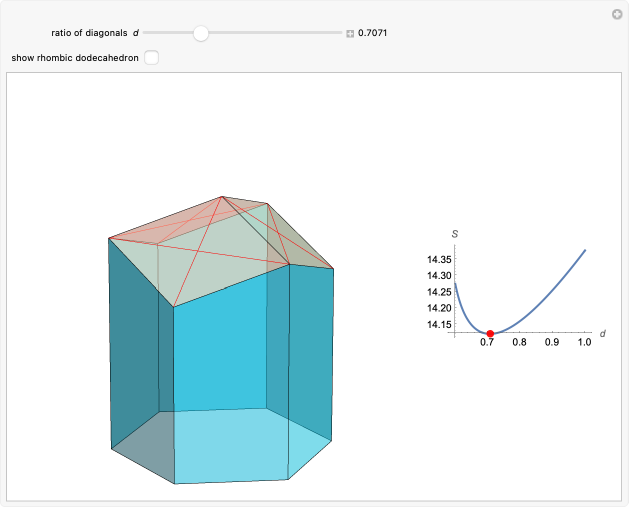The image size is (629, 508).
Task: Click the "ratio of diagonals" label text
Action: tap(88, 33)
